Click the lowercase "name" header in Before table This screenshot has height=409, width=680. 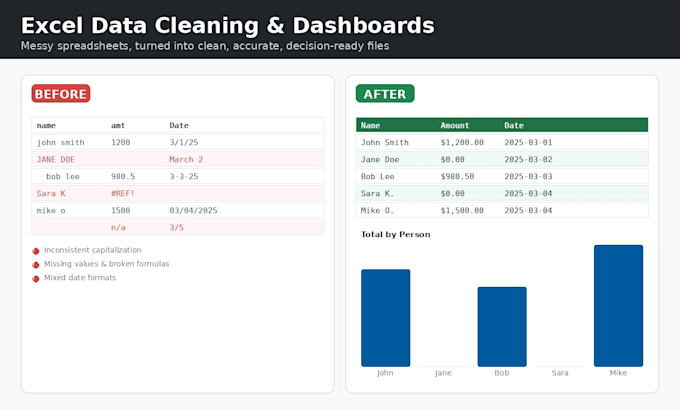tap(46, 125)
